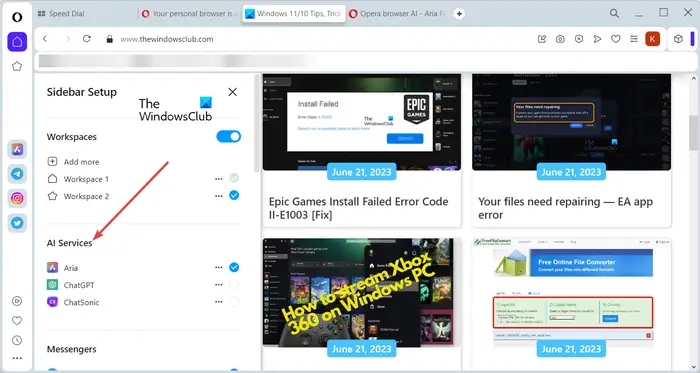Uncheck the Workspace 2 checkbox
This screenshot has width=700, height=373.
pos(234,195)
